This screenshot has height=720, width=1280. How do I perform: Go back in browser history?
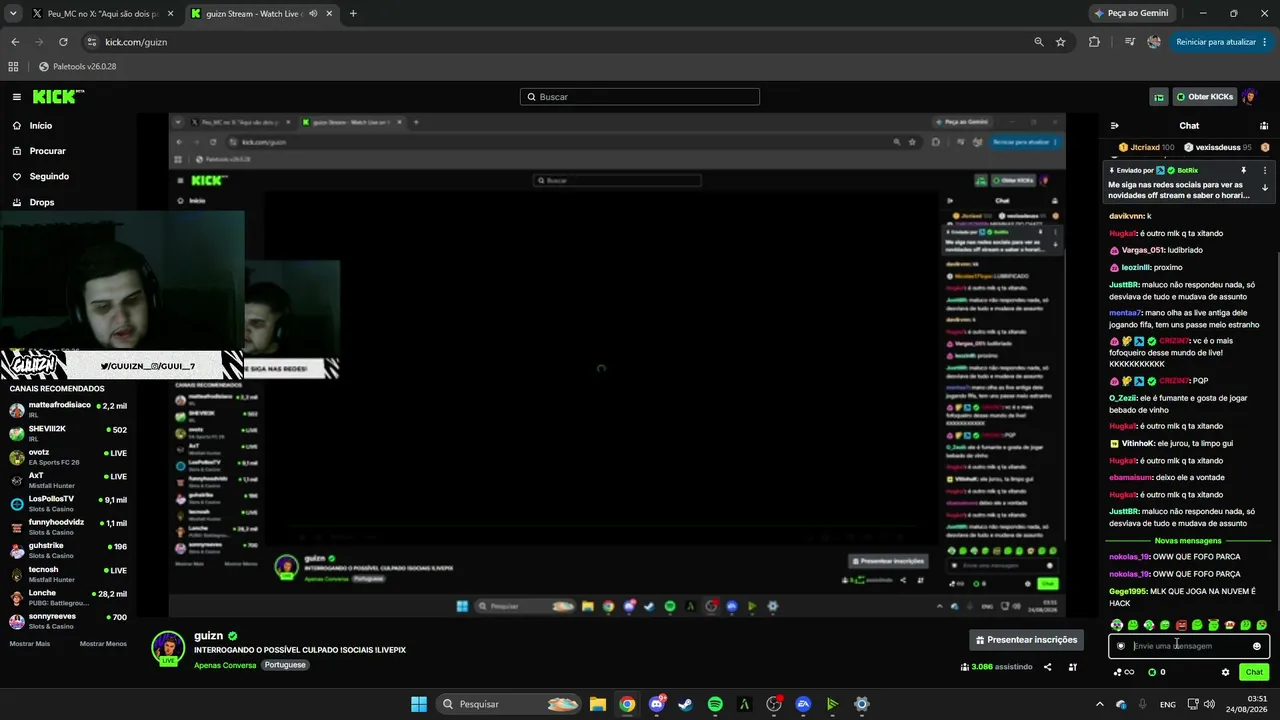coord(15,42)
